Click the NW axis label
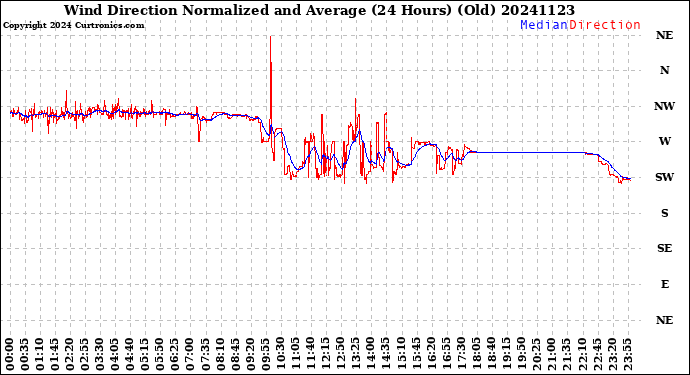The height and width of the screenshot is (375, 690). click(664, 106)
